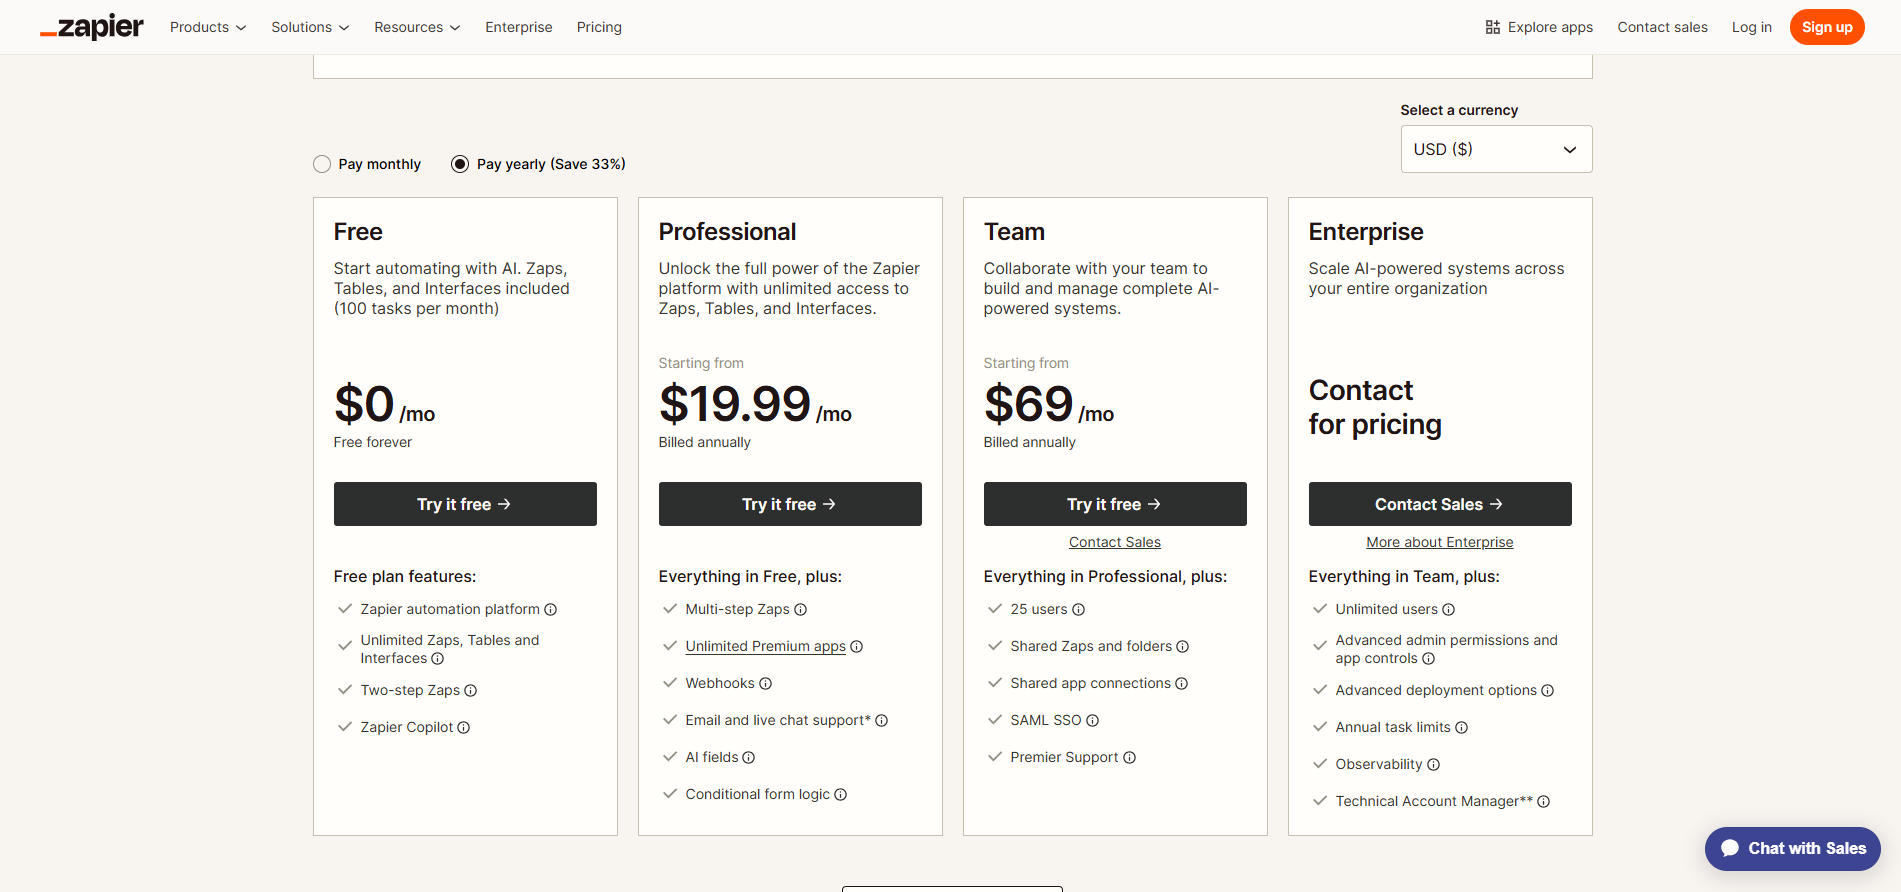Open the USD ($) currency dropdown
The height and width of the screenshot is (892, 1901).
pyautogui.click(x=1496, y=149)
